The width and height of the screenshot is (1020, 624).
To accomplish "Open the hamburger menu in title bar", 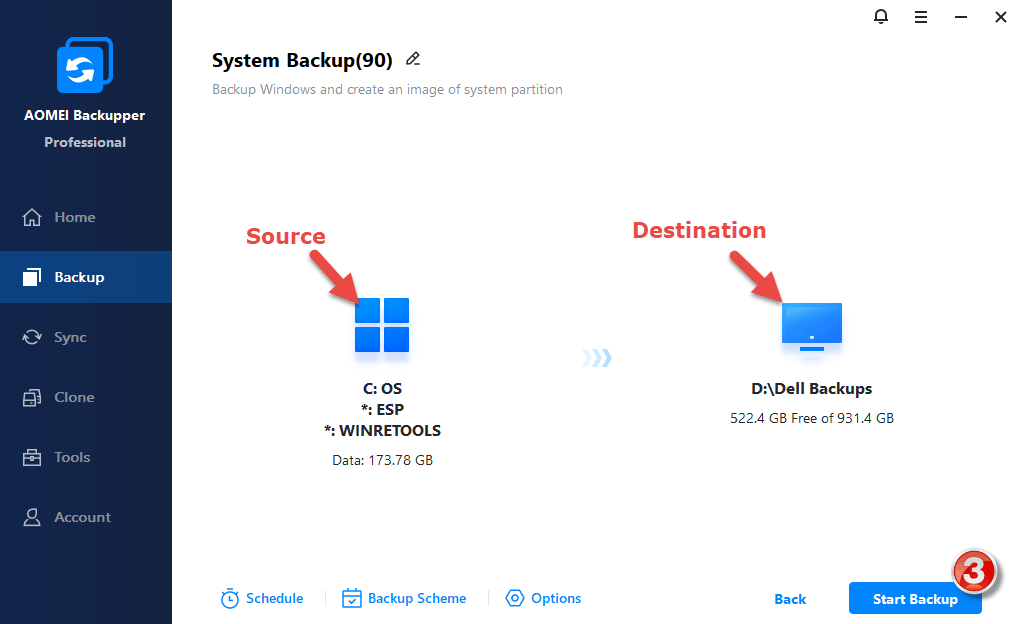I will pos(922,16).
